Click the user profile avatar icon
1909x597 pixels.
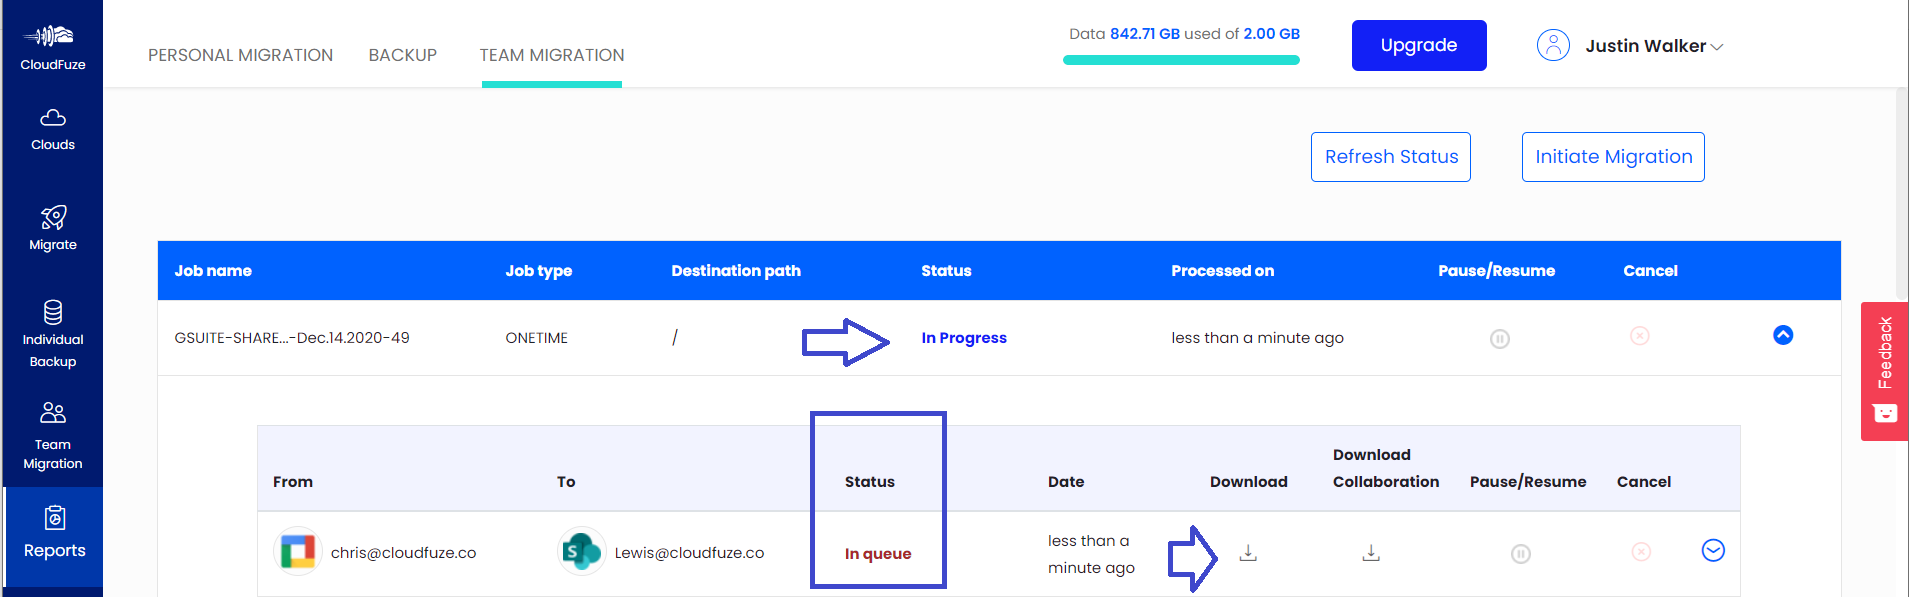click(x=1553, y=45)
